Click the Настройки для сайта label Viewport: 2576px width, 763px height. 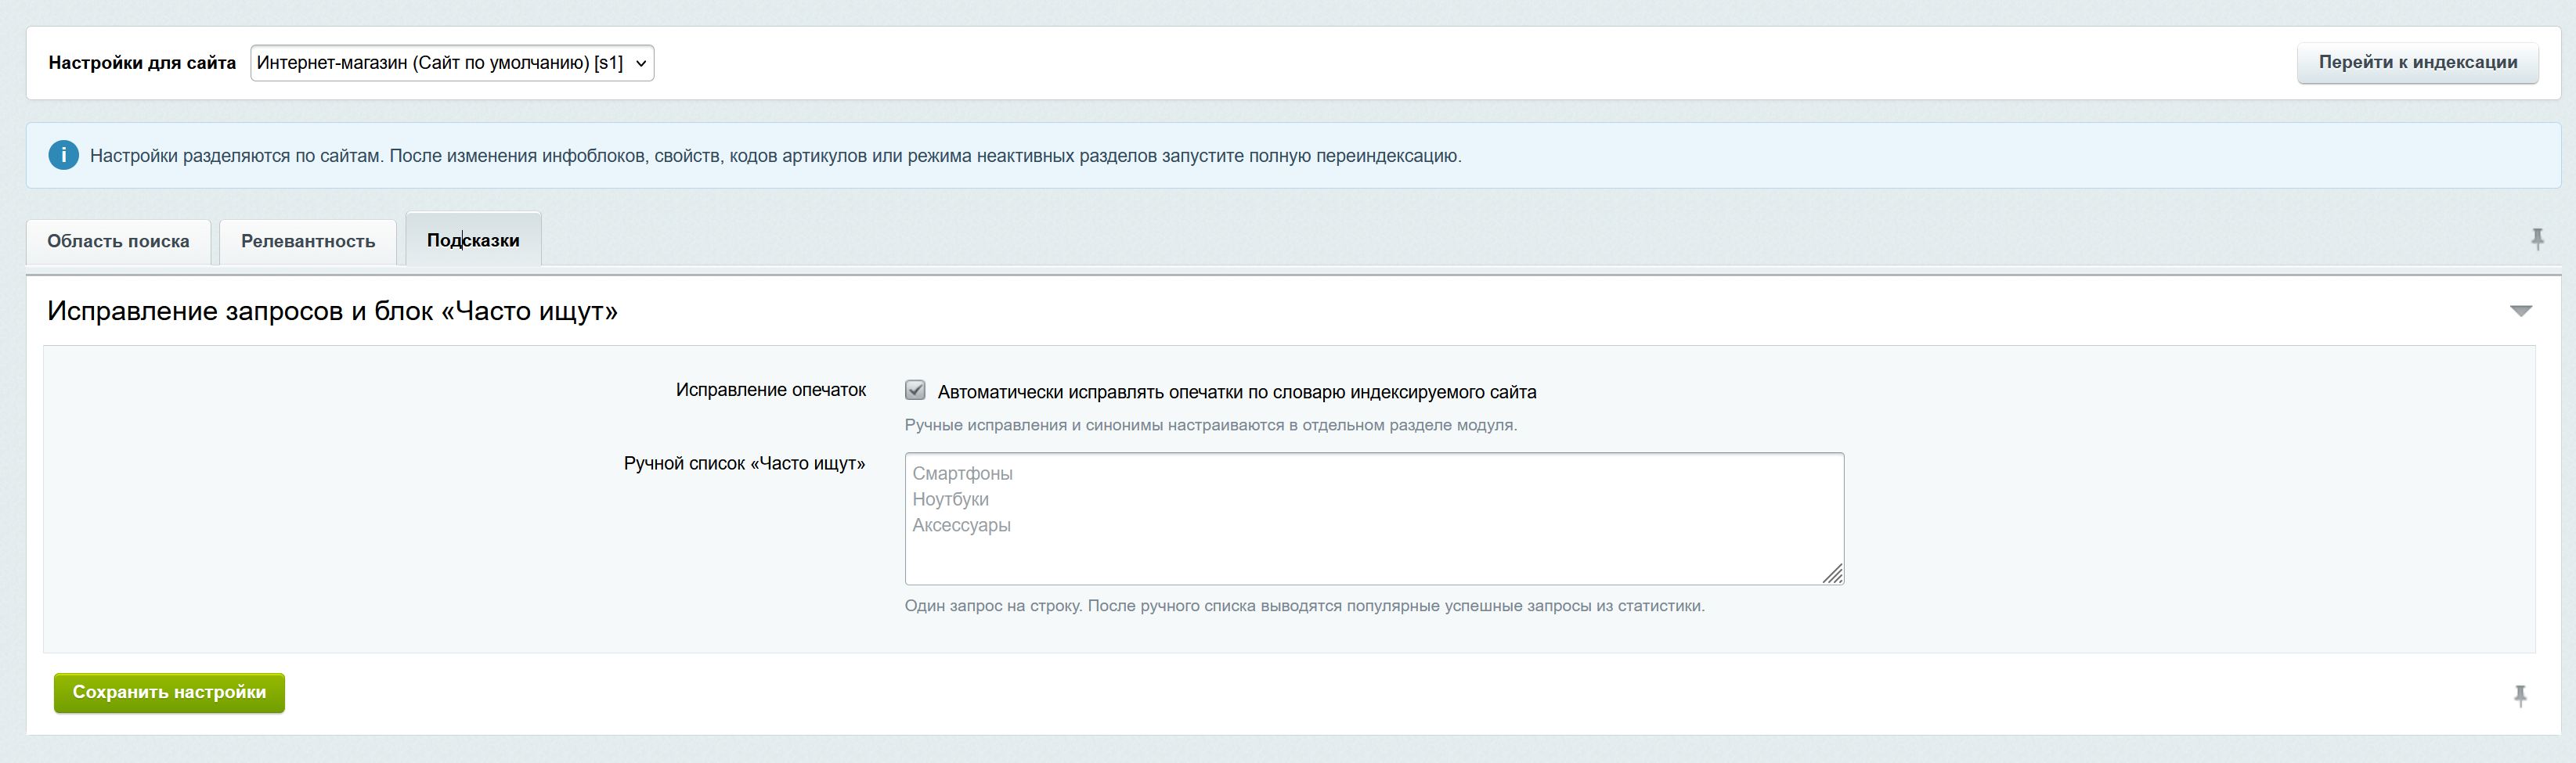tap(142, 63)
